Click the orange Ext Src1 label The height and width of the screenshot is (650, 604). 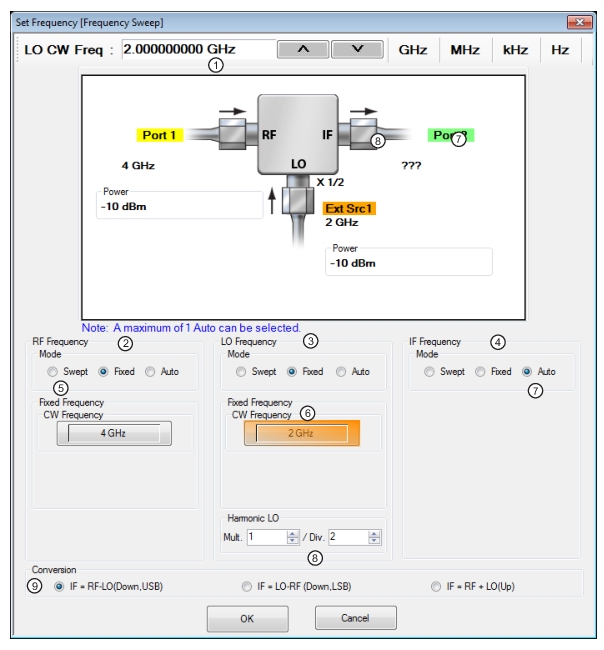pos(349,207)
